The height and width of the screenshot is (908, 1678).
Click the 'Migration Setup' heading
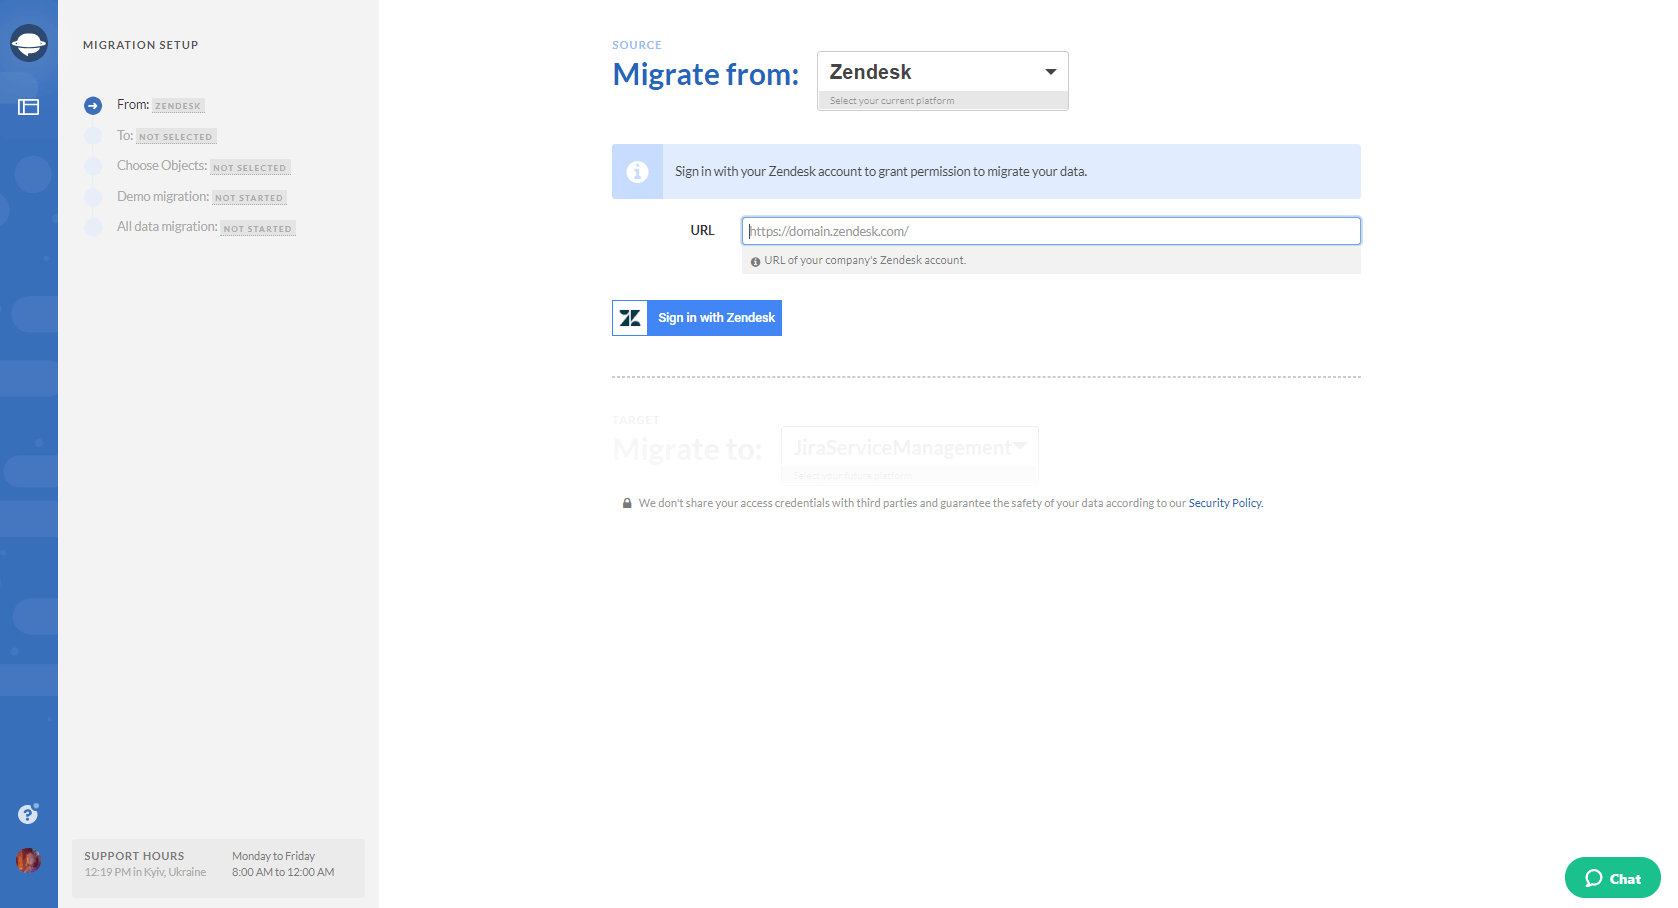click(x=141, y=45)
